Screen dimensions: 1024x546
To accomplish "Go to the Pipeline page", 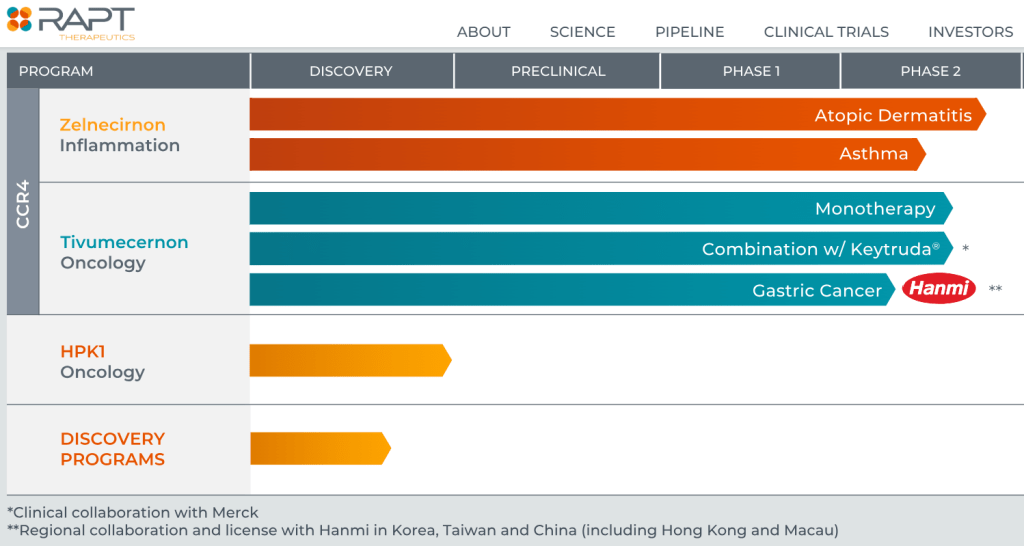I will tap(689, 32).
